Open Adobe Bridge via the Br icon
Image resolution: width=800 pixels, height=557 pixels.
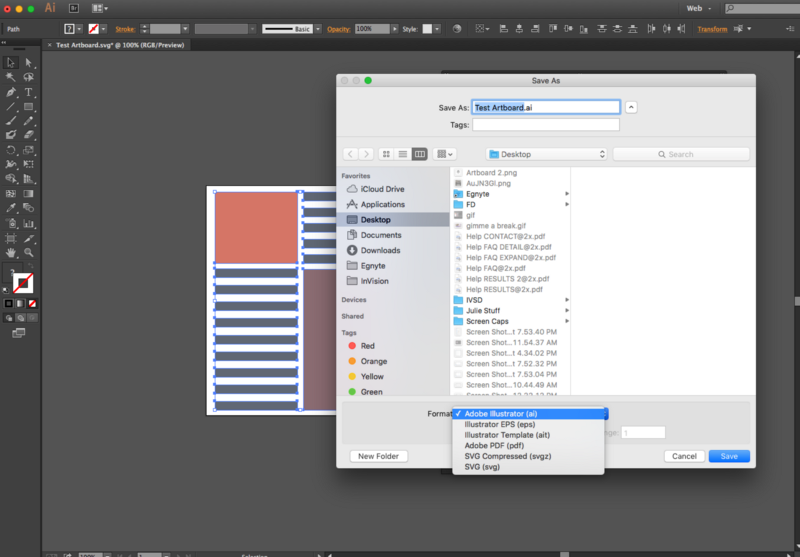pyautogui.click(x=74, y=8)
